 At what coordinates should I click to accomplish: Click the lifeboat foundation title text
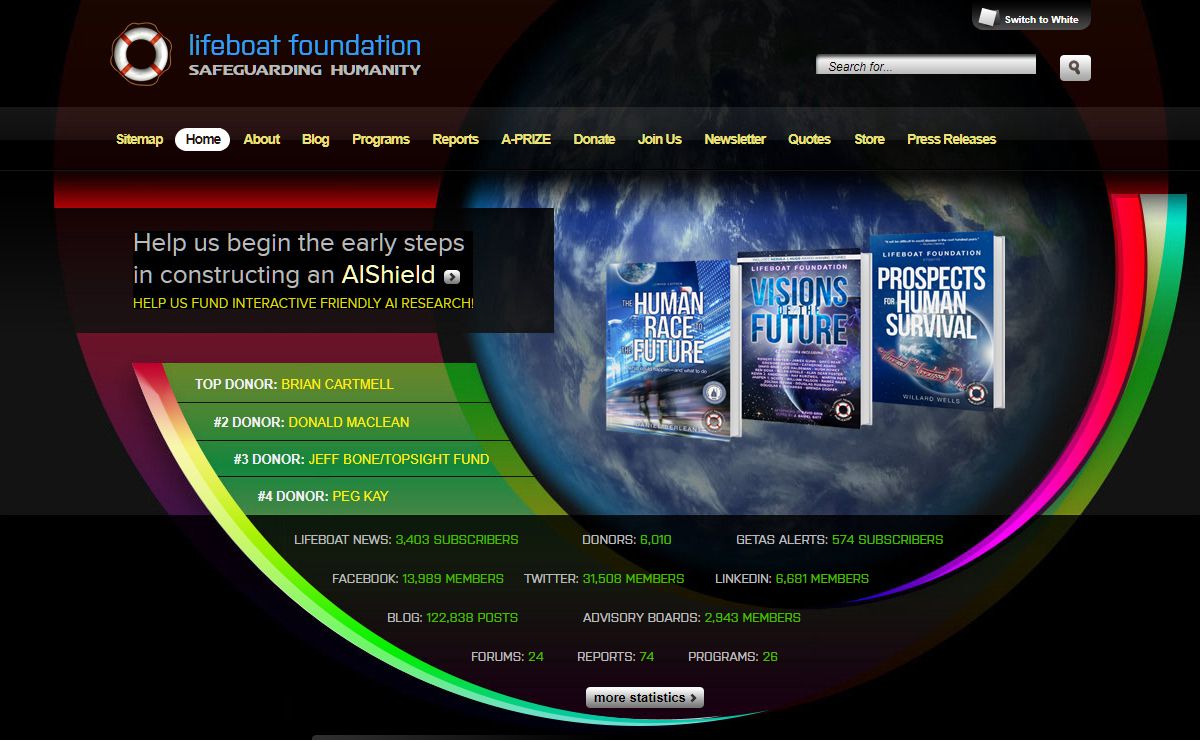pyautogui.click(x=305, y=45)
